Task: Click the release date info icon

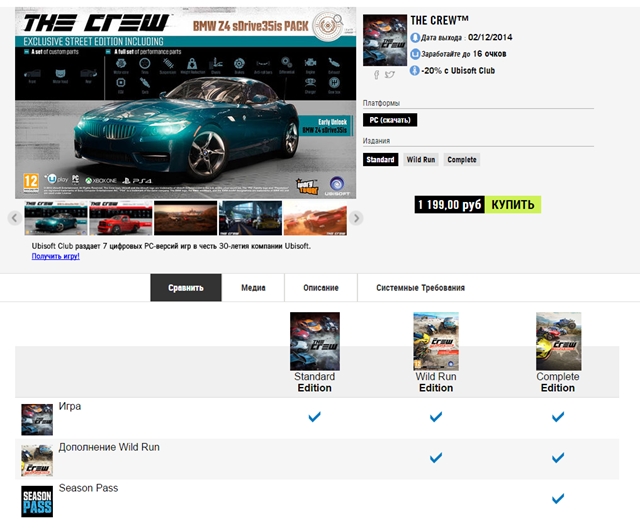Action: (415, 38)
